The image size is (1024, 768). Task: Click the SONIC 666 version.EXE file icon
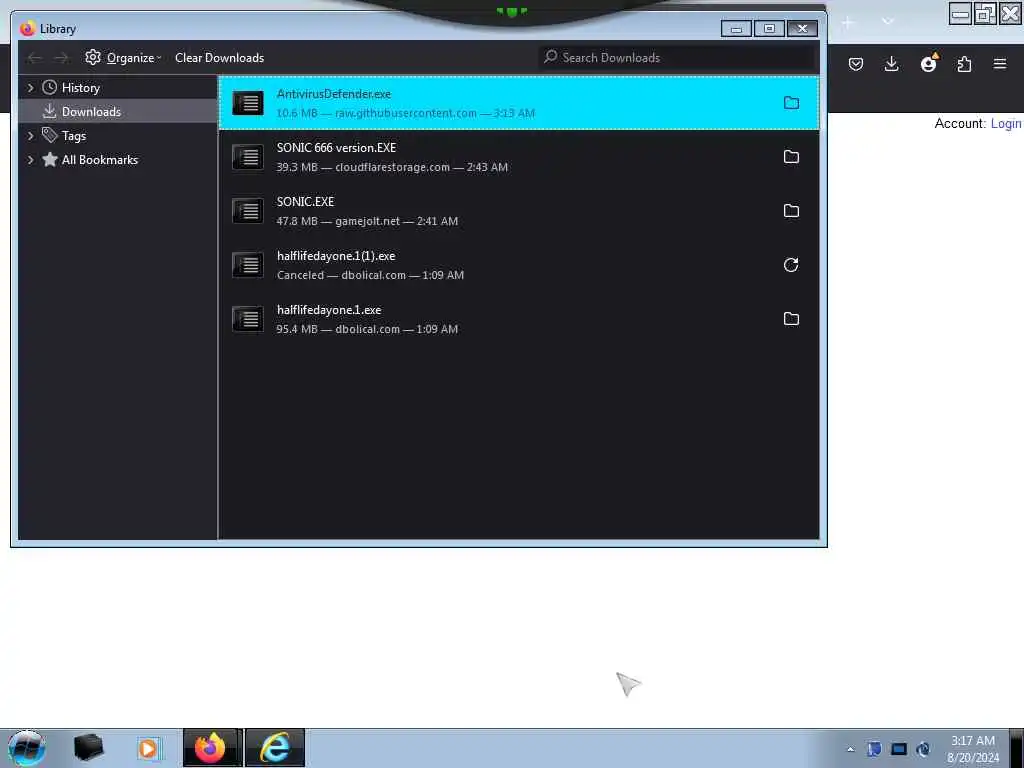tap(248, 157)
